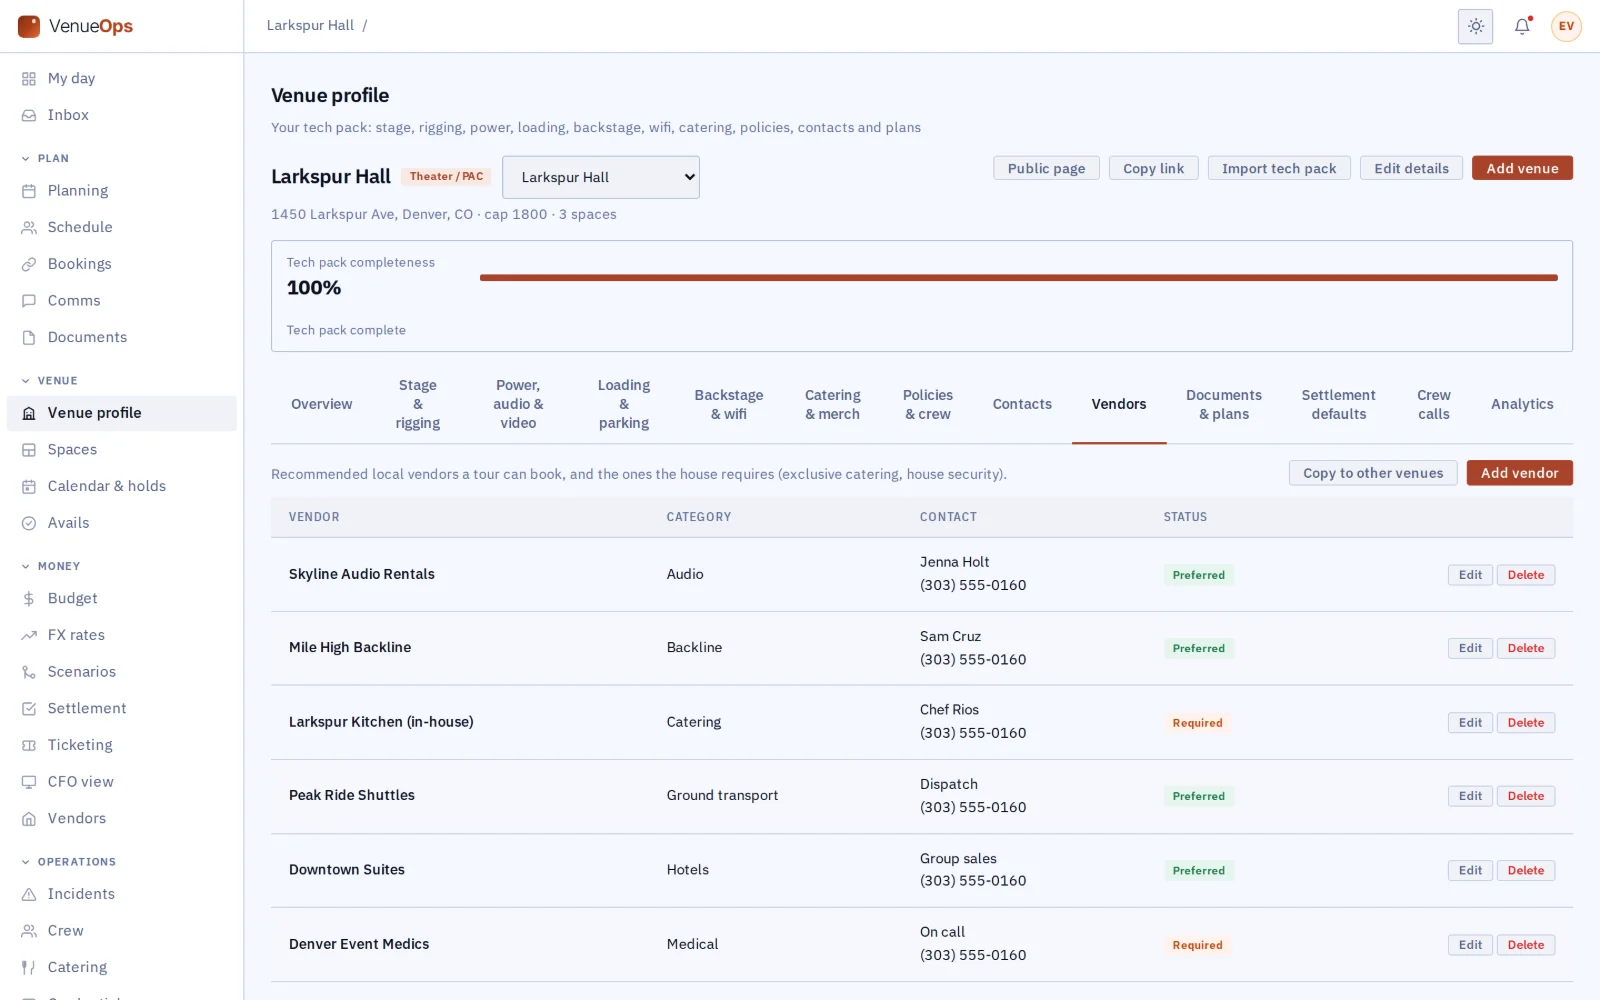This screenshot has width=1600, height=1000.
Task: Open the Budget dollar icon item
Action: (29, 598)
